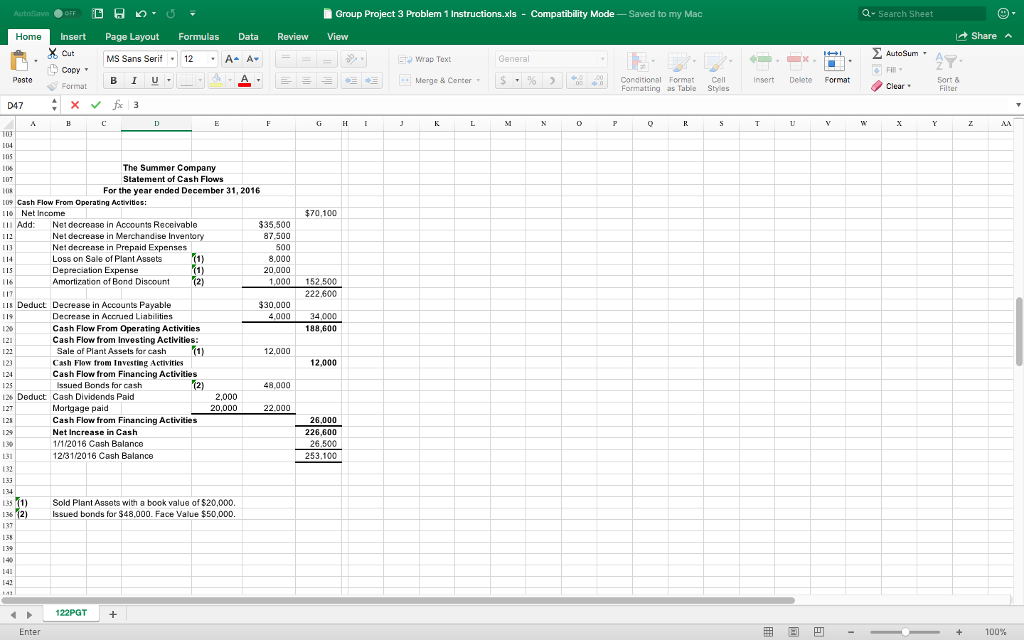Click the currency dollar format icon
1024x640 pixels.
point(504,80)
